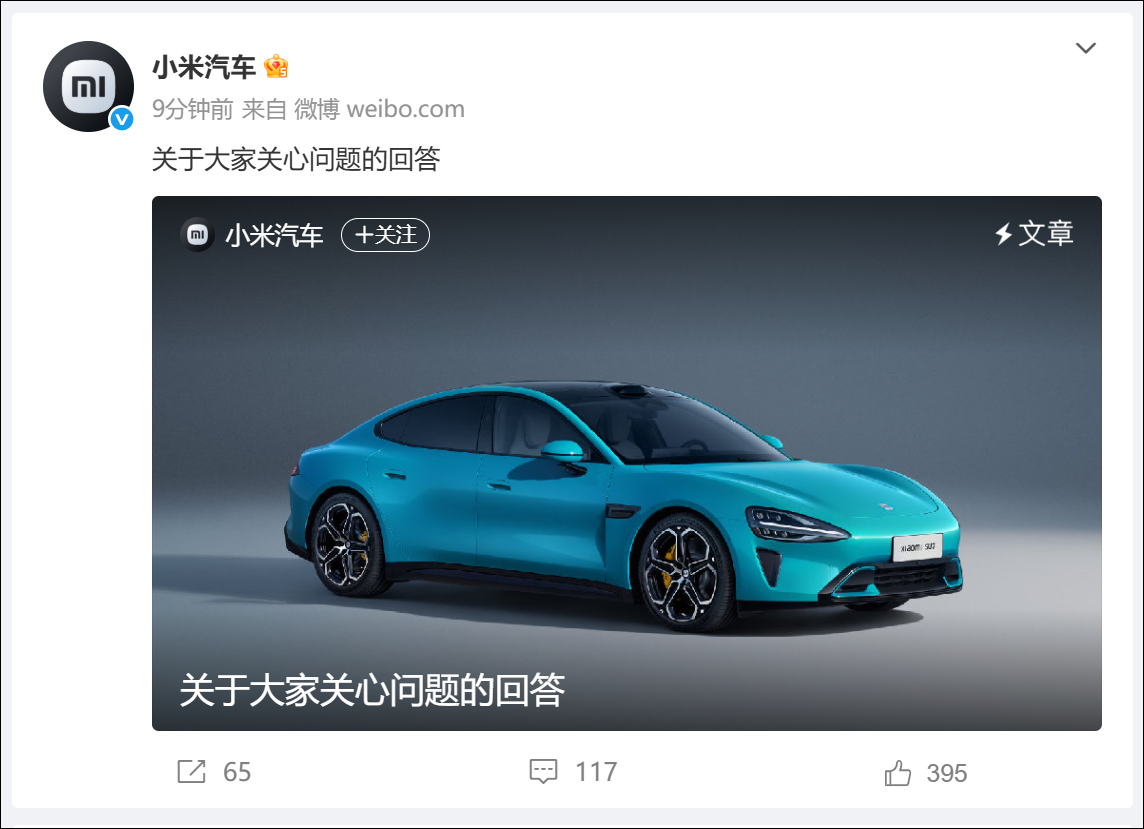
Task: Like the post with thumbs-up icon
Action: 897,773
